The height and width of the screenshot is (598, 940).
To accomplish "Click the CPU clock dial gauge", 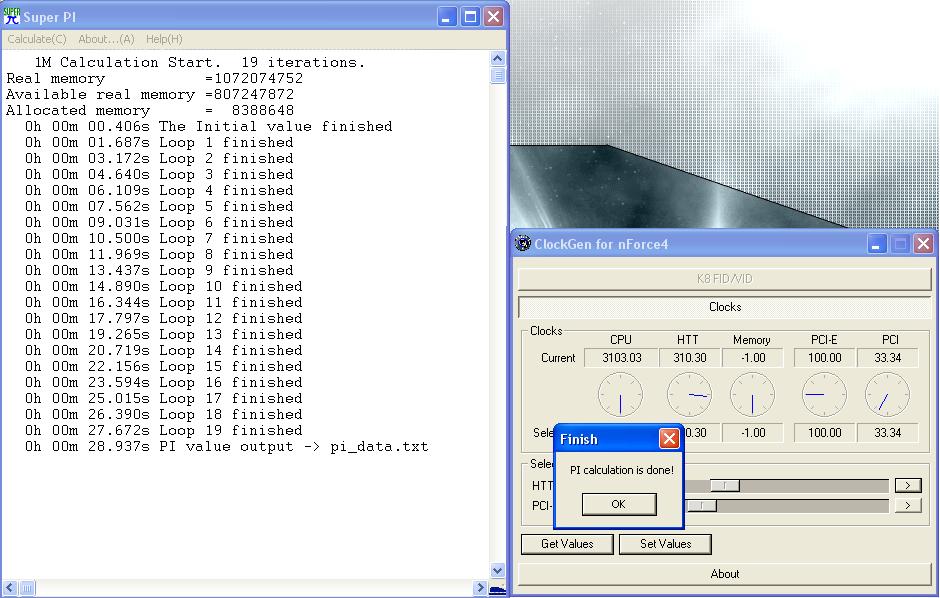I will (620, 395).
